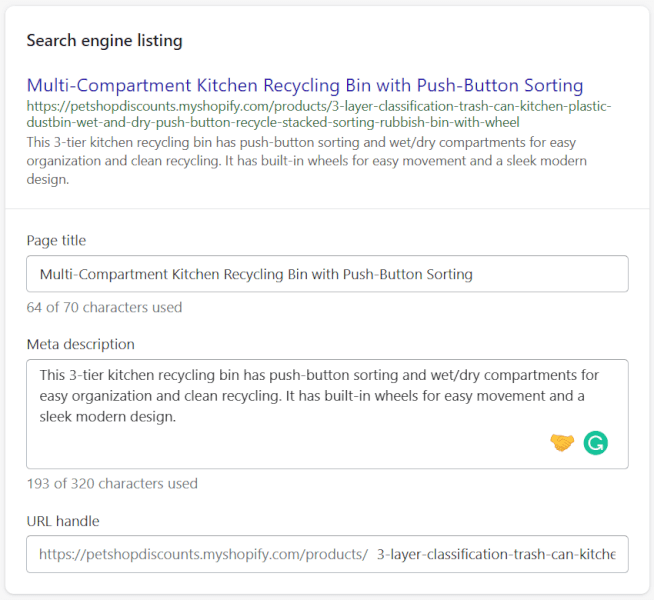This screenshot has width=654, height=600.
Task: Click the handshake emoji icon
Action: (562, 442)
